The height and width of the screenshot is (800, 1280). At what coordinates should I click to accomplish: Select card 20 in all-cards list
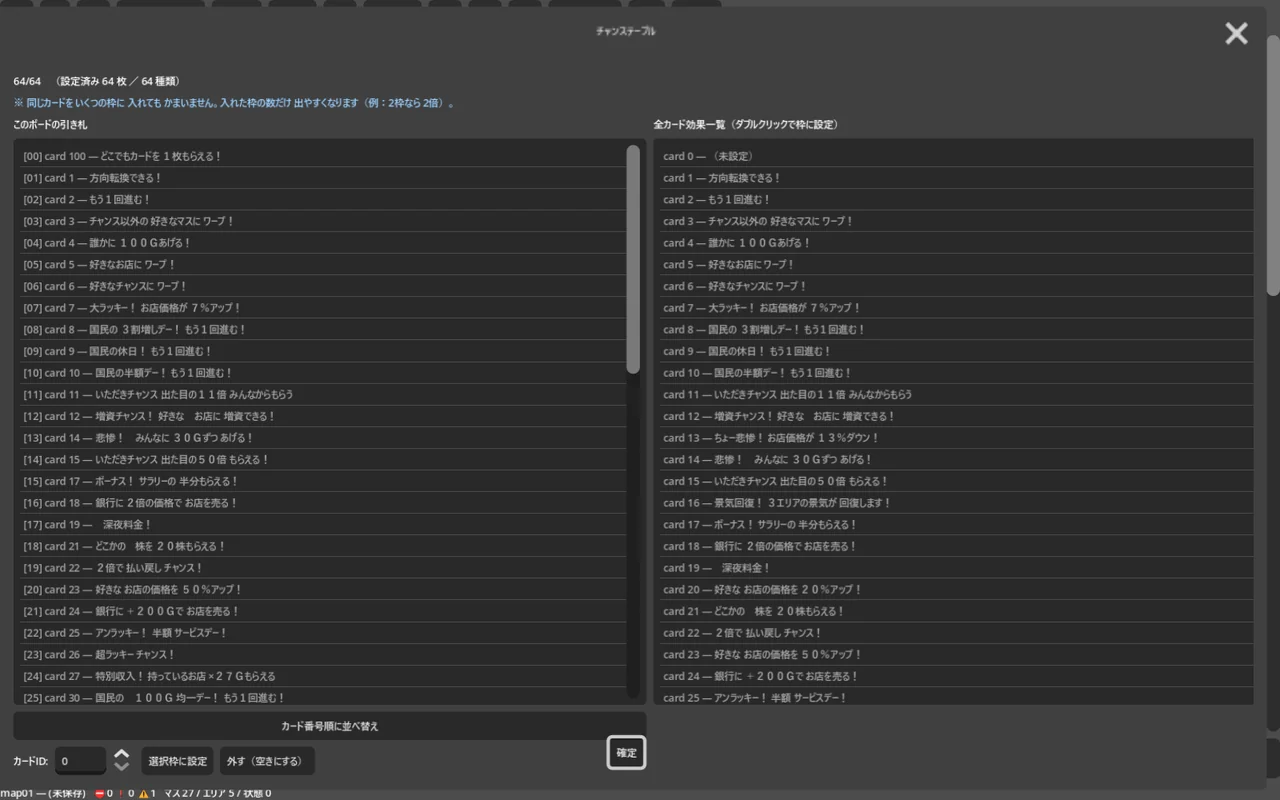(956, 590)
